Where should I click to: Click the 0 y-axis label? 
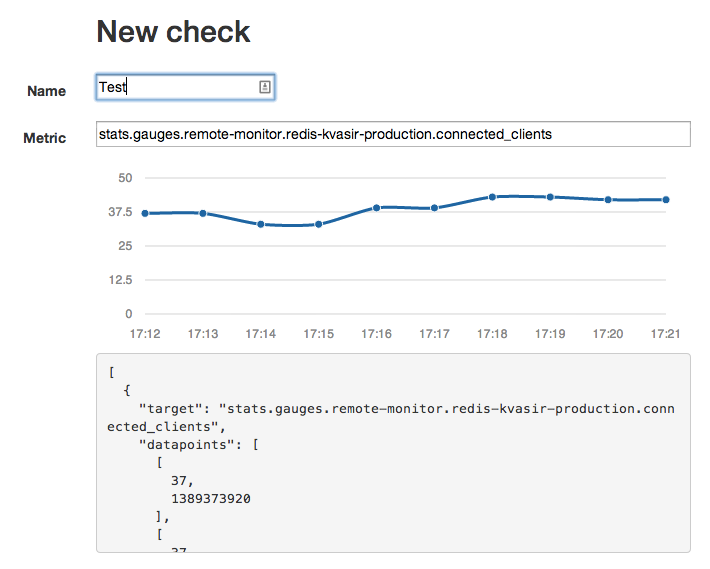pyautogui.click(x=129, y=314)
